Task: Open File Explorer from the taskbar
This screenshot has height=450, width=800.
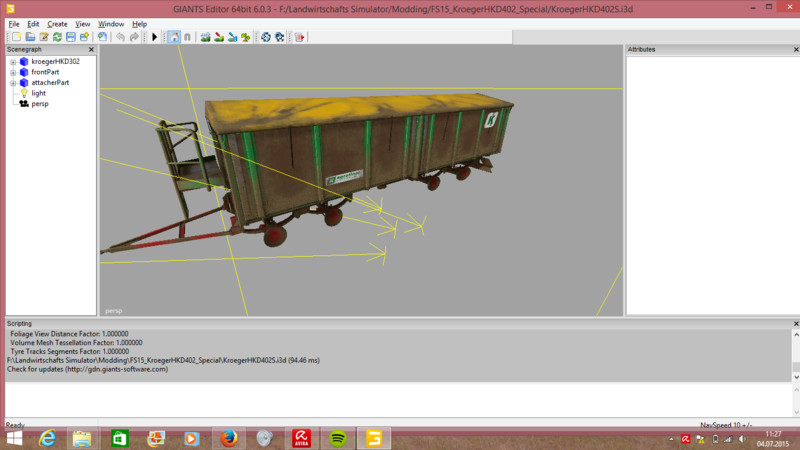Action: tap(82, 438)
